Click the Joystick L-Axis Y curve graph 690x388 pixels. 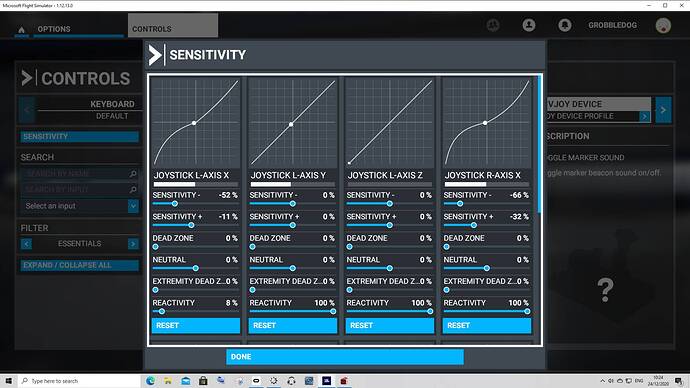point(293,122)
